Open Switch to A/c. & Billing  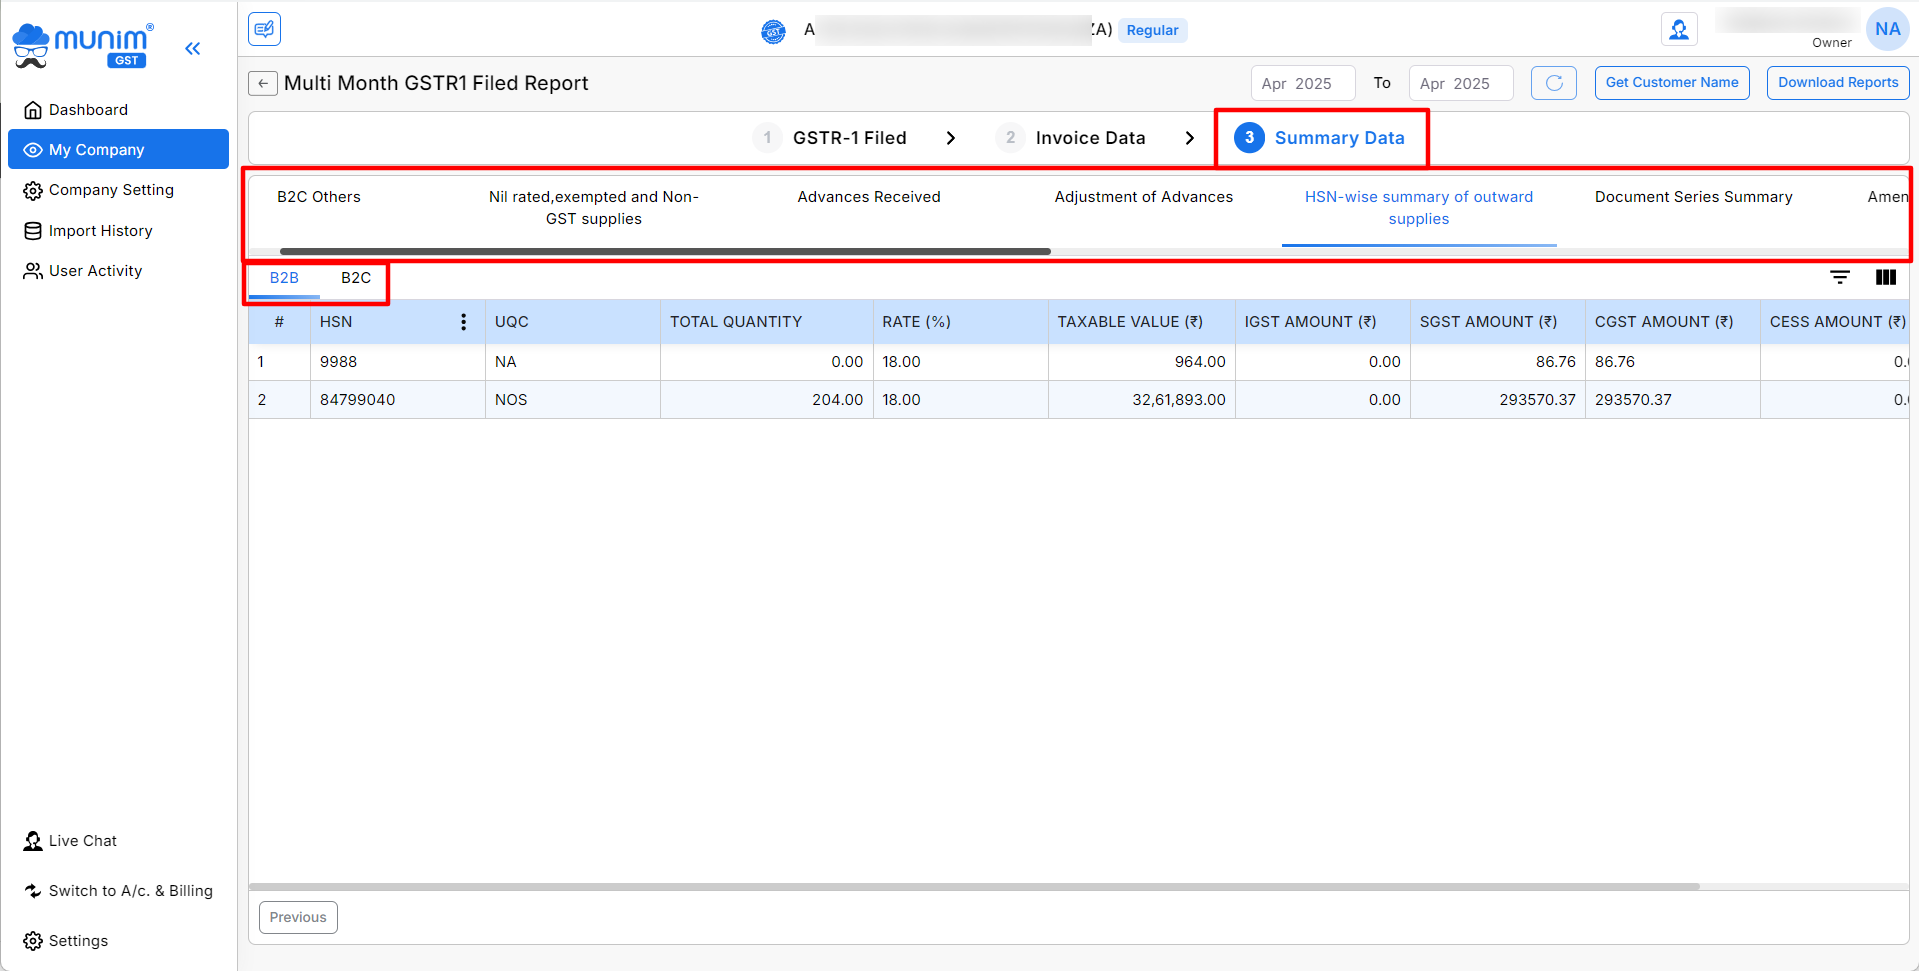(x=130, y=891)
